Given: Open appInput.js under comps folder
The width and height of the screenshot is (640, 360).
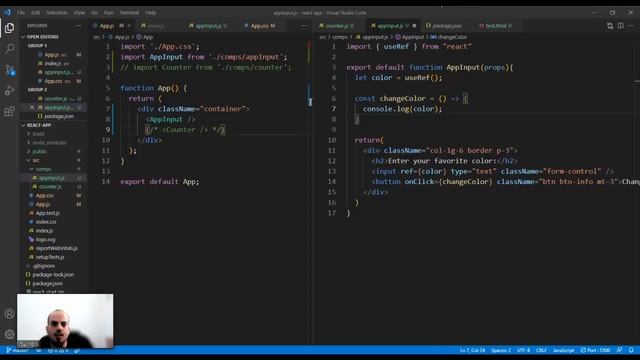Looking at the screenshot, I should coord(52,178).
